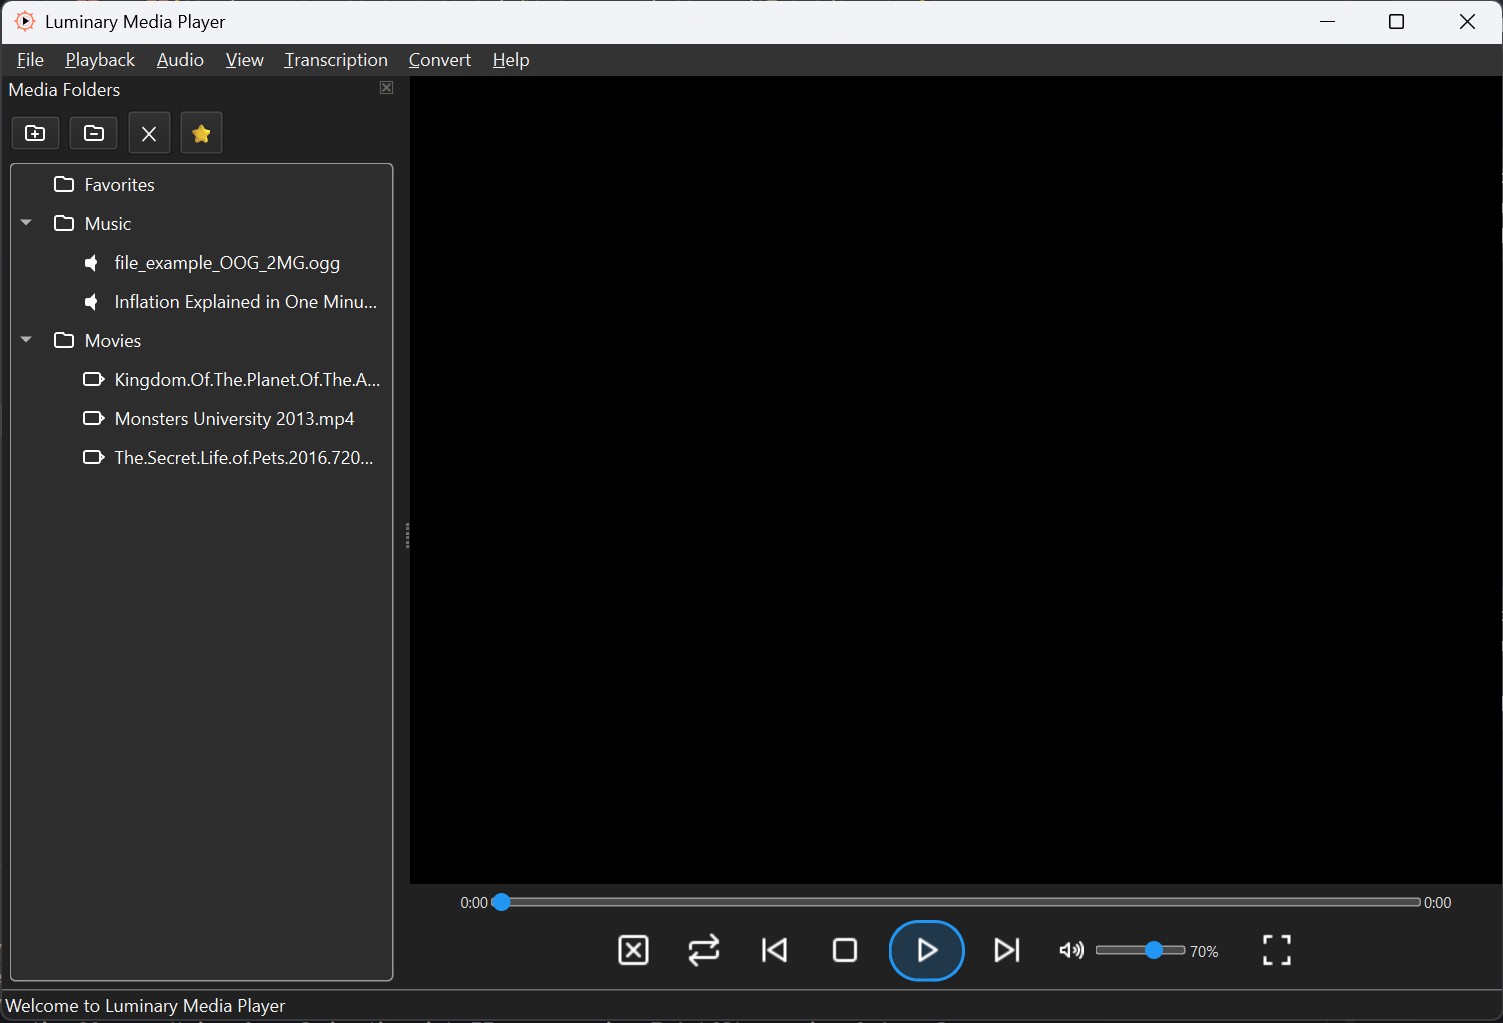Viewport: 1503px width, 1023px height.
Task: Collapse the Music folder
Action: point(27,223)
